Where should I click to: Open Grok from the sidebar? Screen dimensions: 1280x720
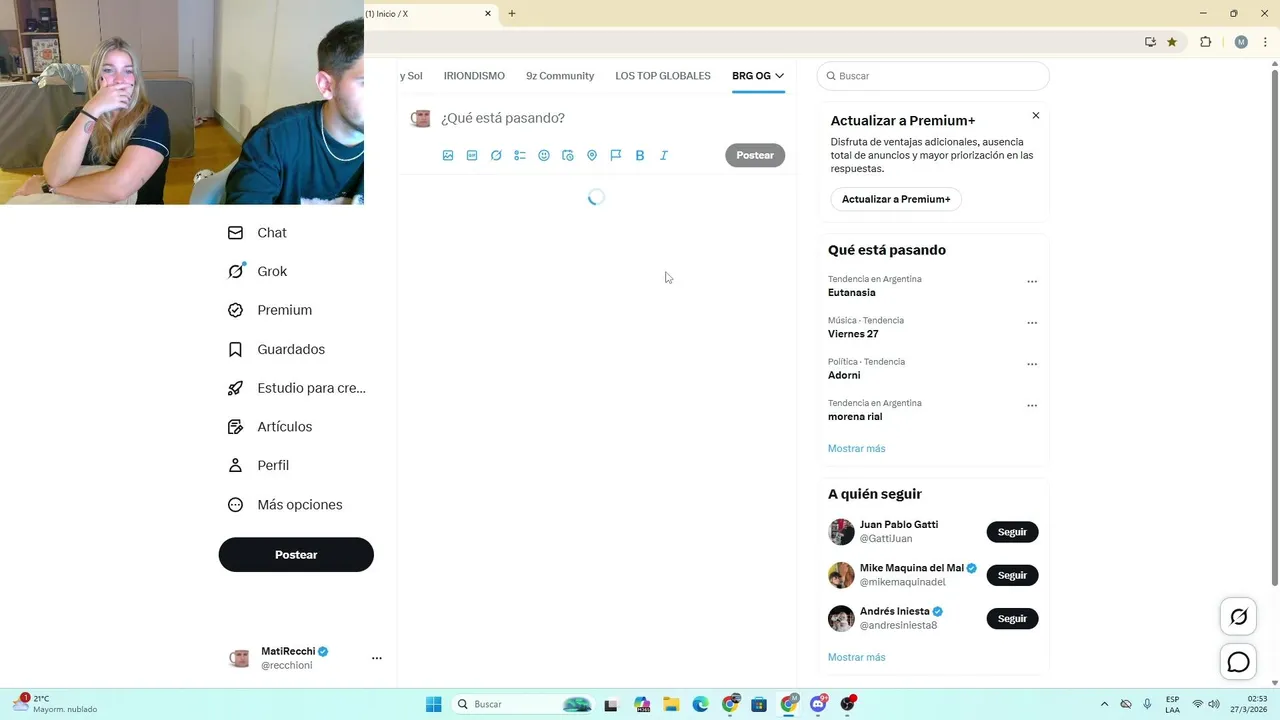click(258, 271)
